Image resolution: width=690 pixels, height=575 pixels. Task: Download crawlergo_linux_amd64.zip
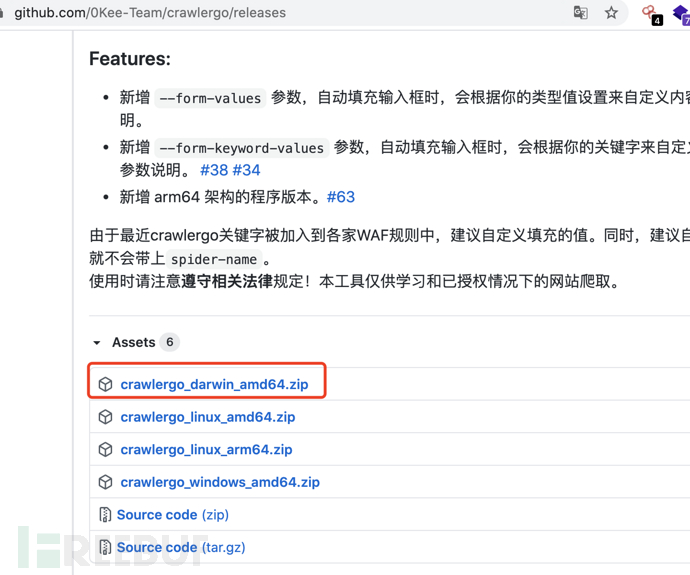[x=207, y=417]
